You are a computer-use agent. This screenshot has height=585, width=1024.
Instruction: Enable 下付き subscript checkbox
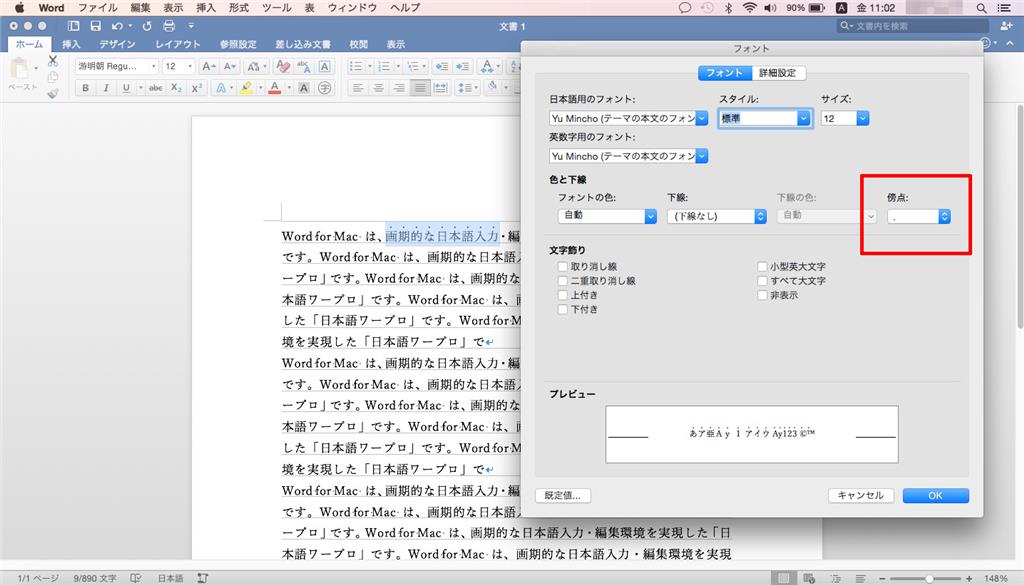[562, 309]
